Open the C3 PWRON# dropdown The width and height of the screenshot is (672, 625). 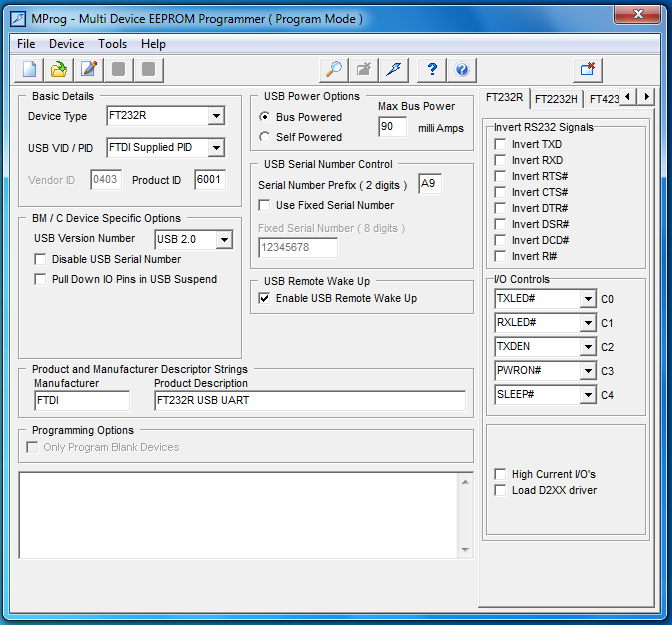click(x=588, y=371)
